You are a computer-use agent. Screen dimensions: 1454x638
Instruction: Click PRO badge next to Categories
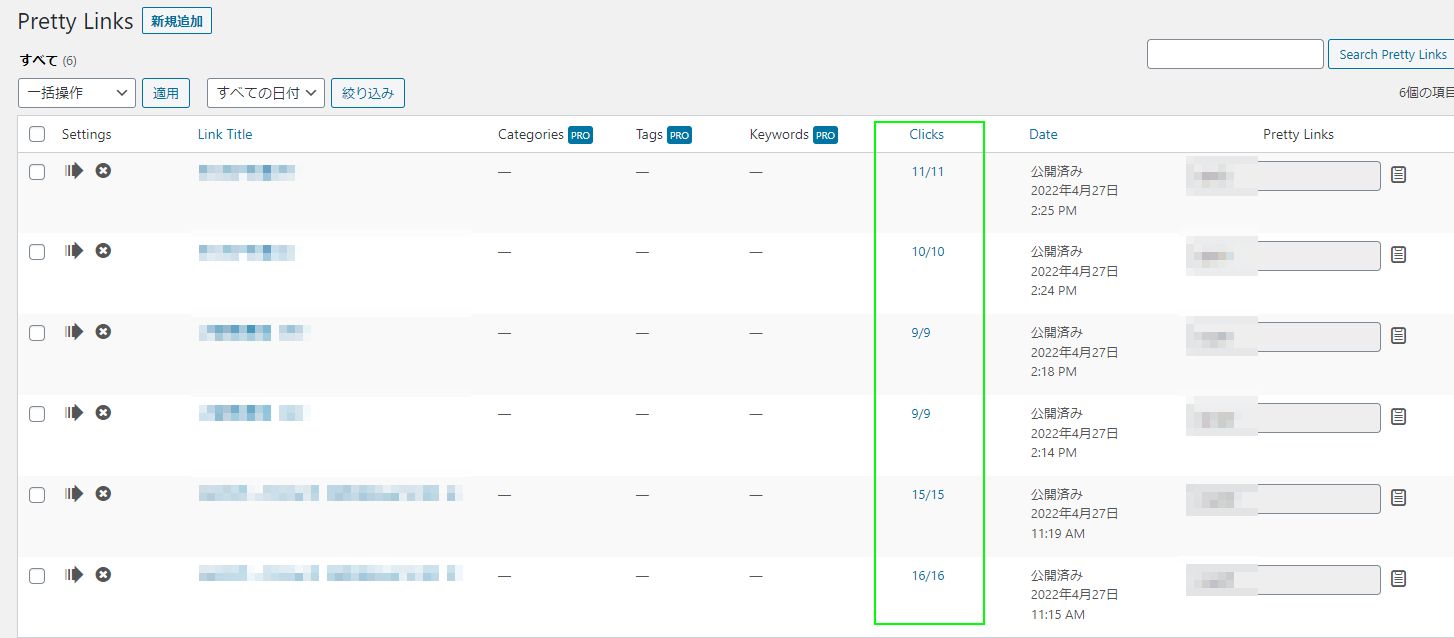tap(581, 135)
